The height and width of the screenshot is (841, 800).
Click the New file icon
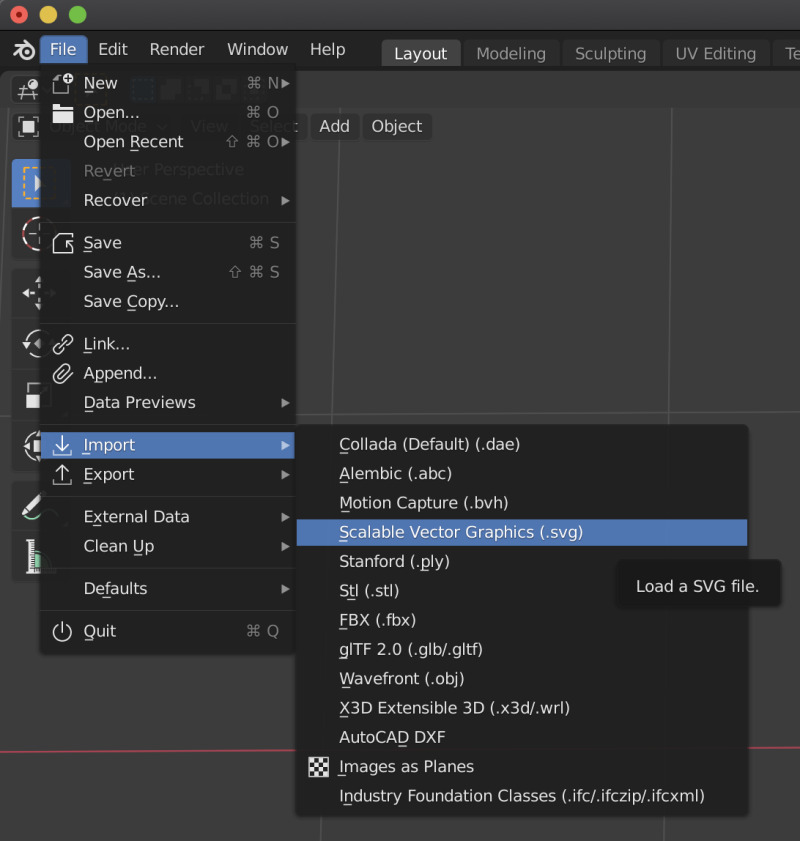click(63, 83)
